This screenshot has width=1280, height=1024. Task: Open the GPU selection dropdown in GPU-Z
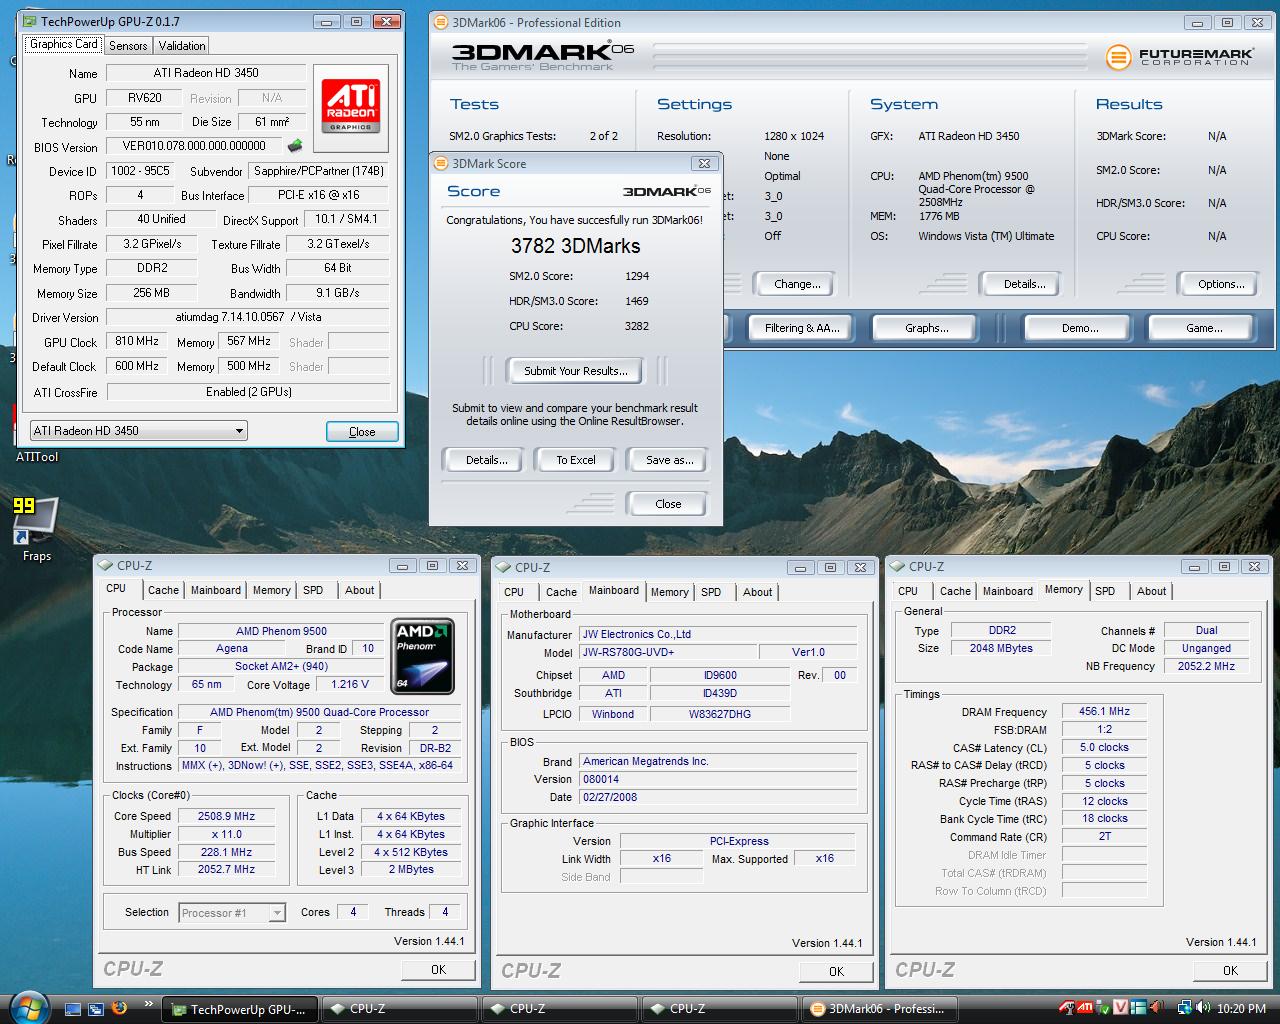(x=138, y=431)
